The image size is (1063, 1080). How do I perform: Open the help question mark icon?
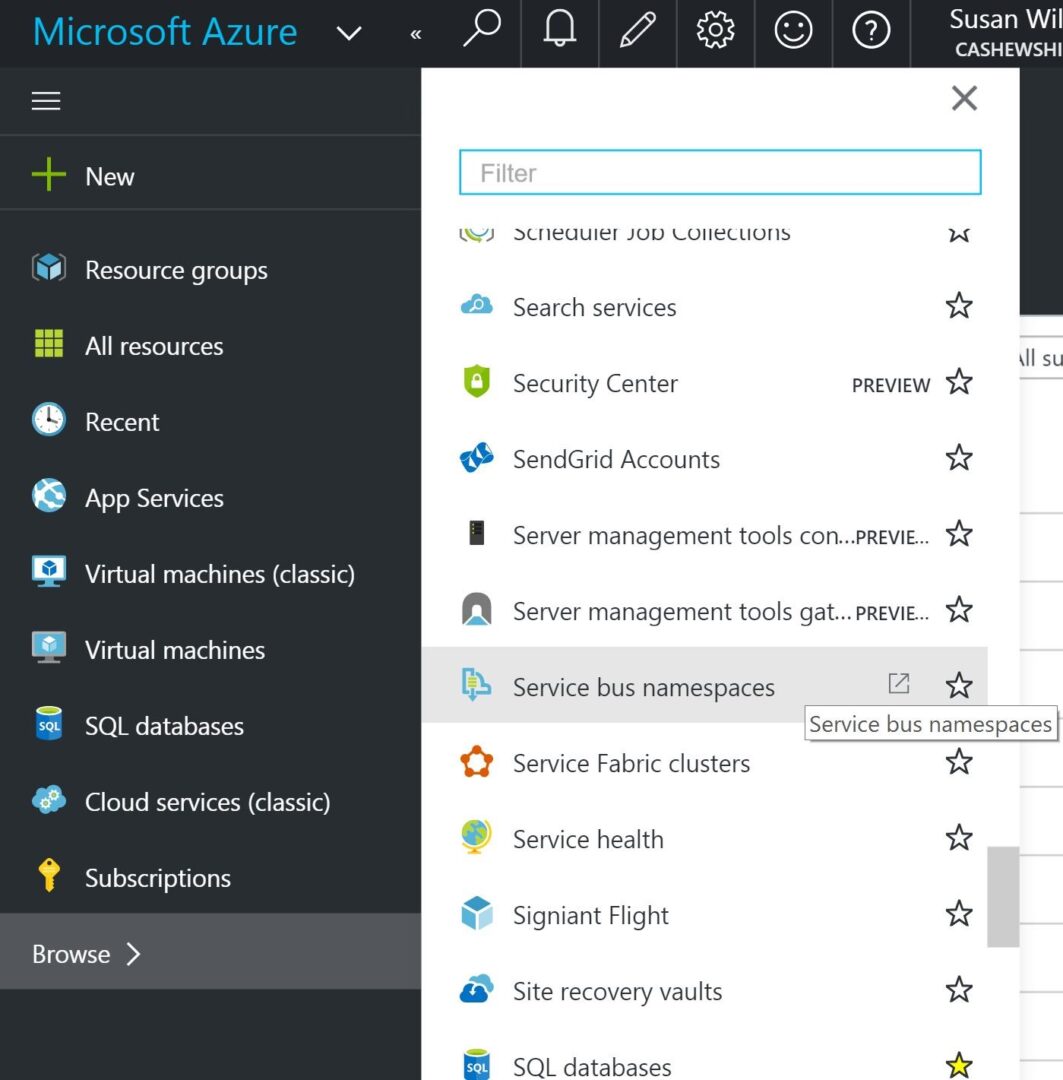coord(870,30)
